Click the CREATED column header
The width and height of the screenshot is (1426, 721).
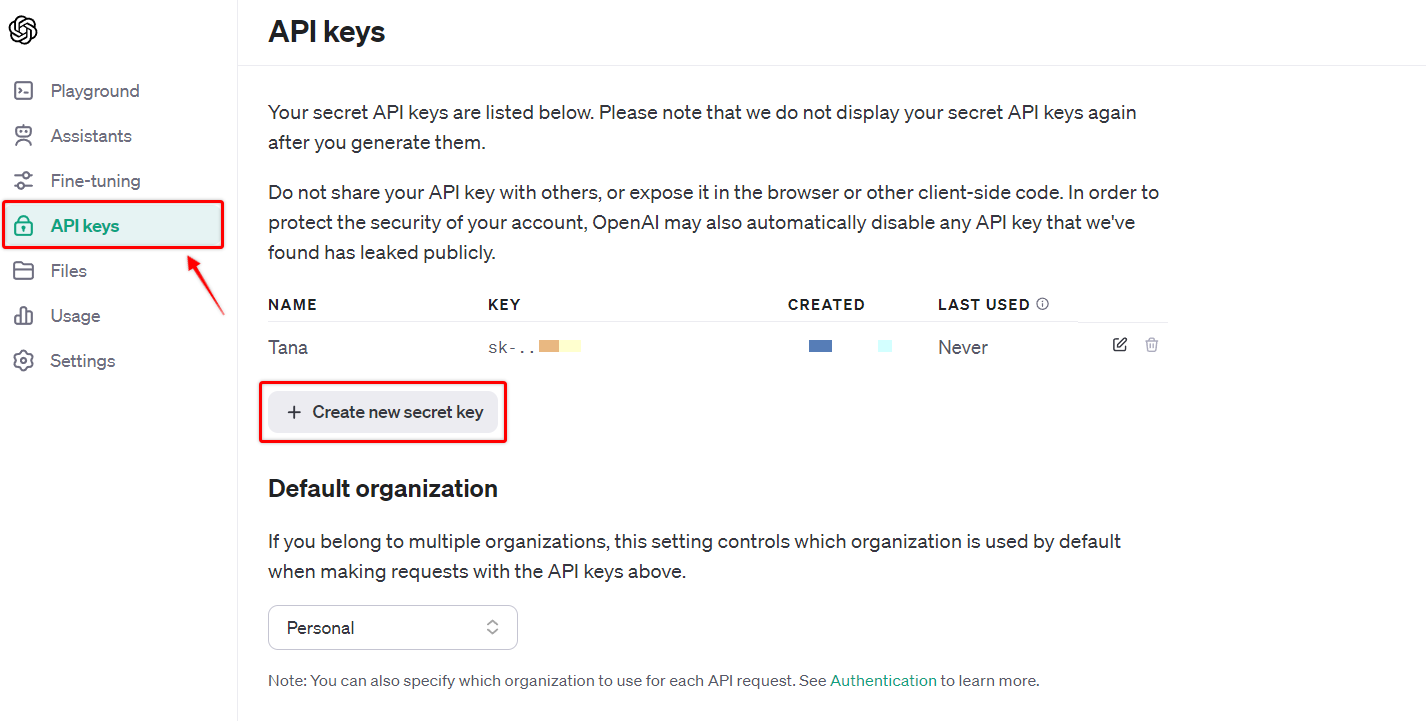click(x=826, y=305)
